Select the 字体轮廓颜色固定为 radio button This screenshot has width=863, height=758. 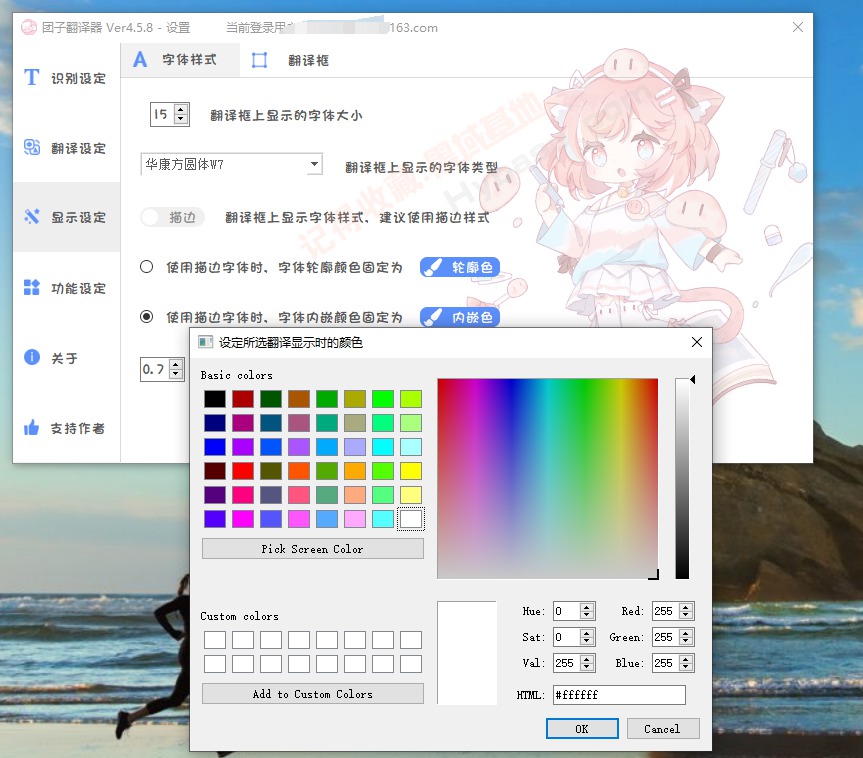(x=146, y=267)
